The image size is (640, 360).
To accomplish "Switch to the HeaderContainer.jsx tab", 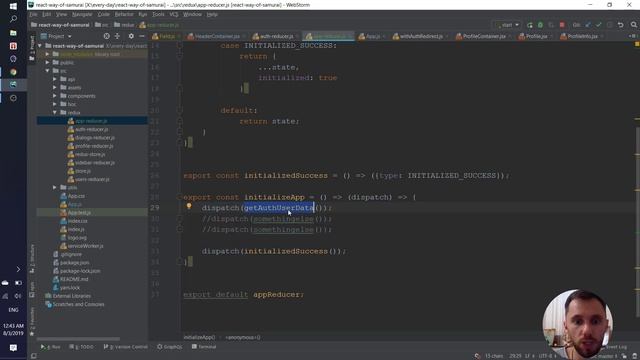I will click(x=216, y=36).
